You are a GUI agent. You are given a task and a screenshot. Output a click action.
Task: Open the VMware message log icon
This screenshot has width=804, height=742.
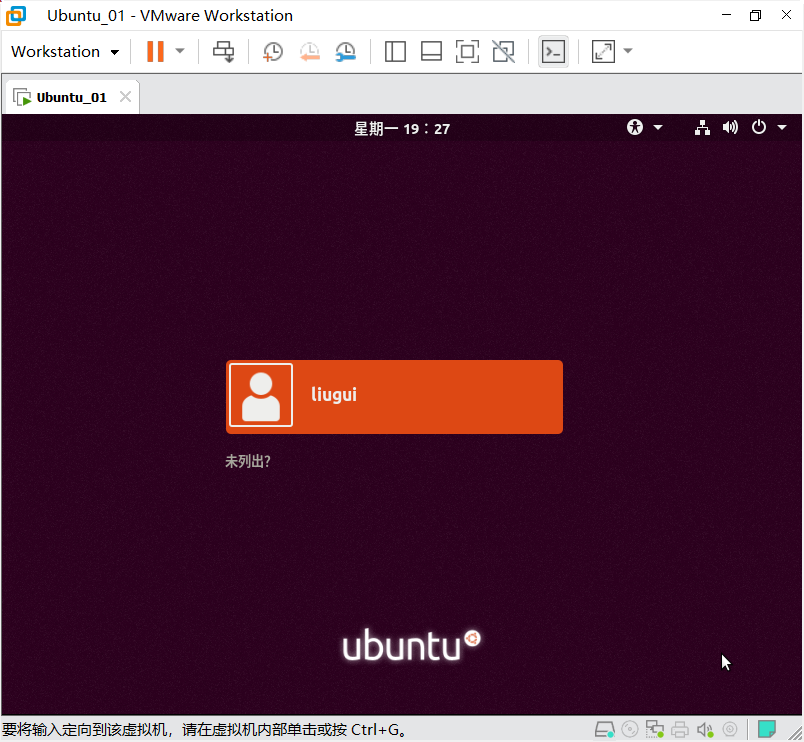767,729
